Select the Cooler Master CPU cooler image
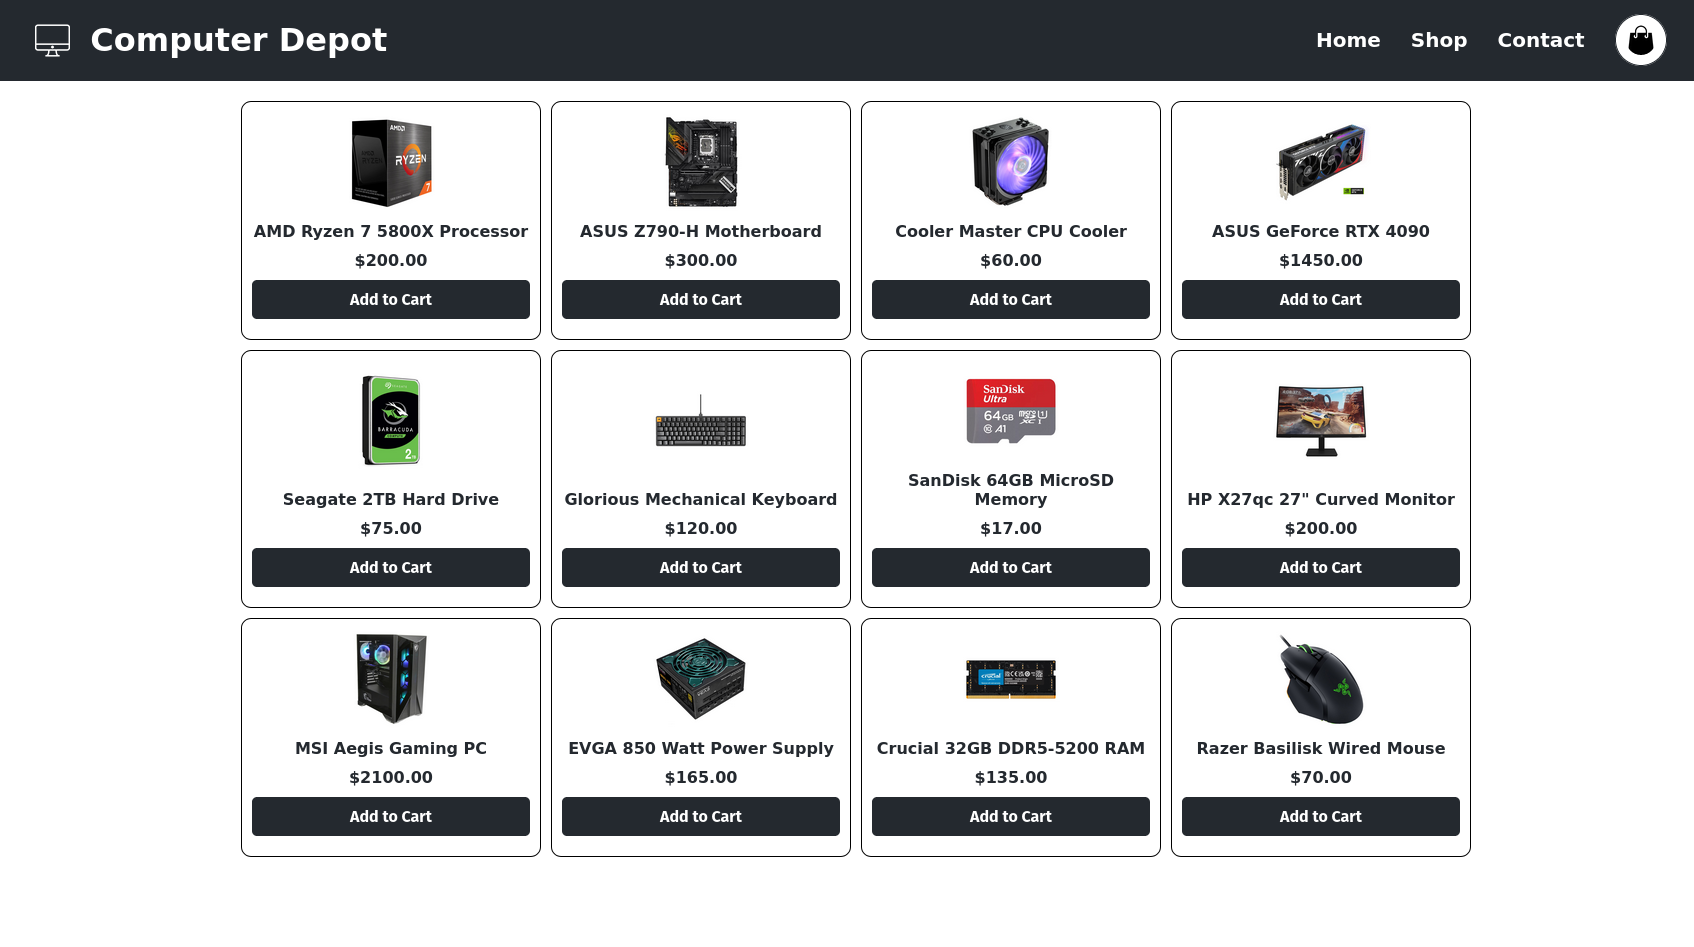Screen dimensions: 1694x947 pos(1010,162)
